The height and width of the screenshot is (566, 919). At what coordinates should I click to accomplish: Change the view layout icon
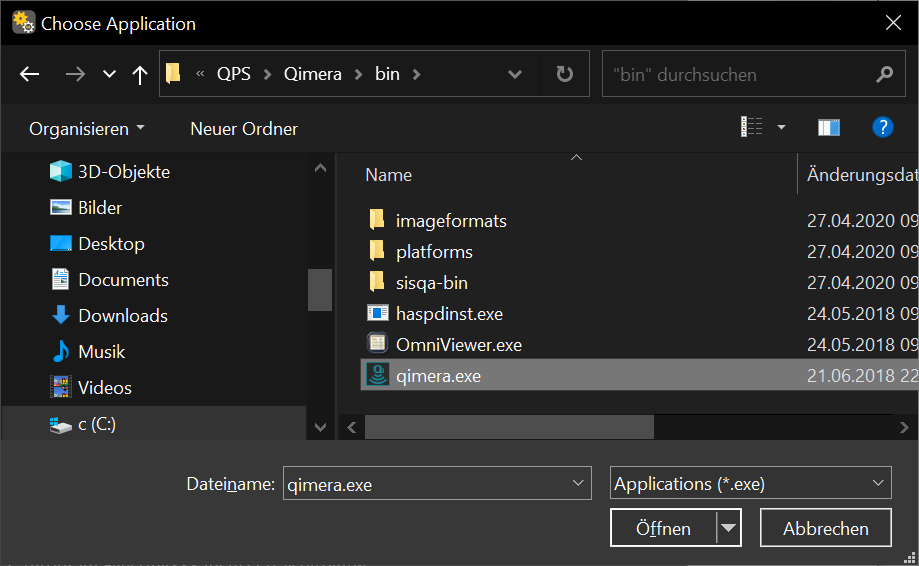tap(751, 127)
